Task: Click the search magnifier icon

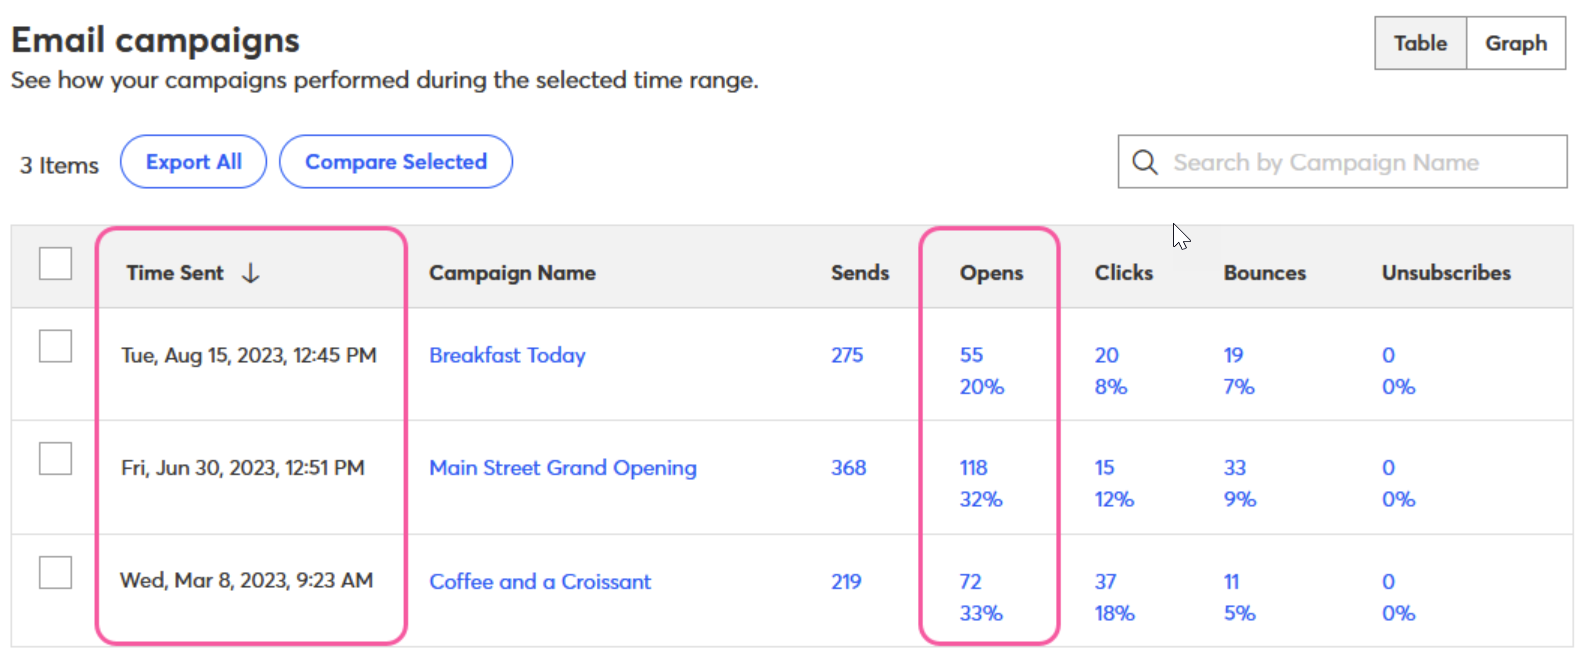Action: 1145,162
